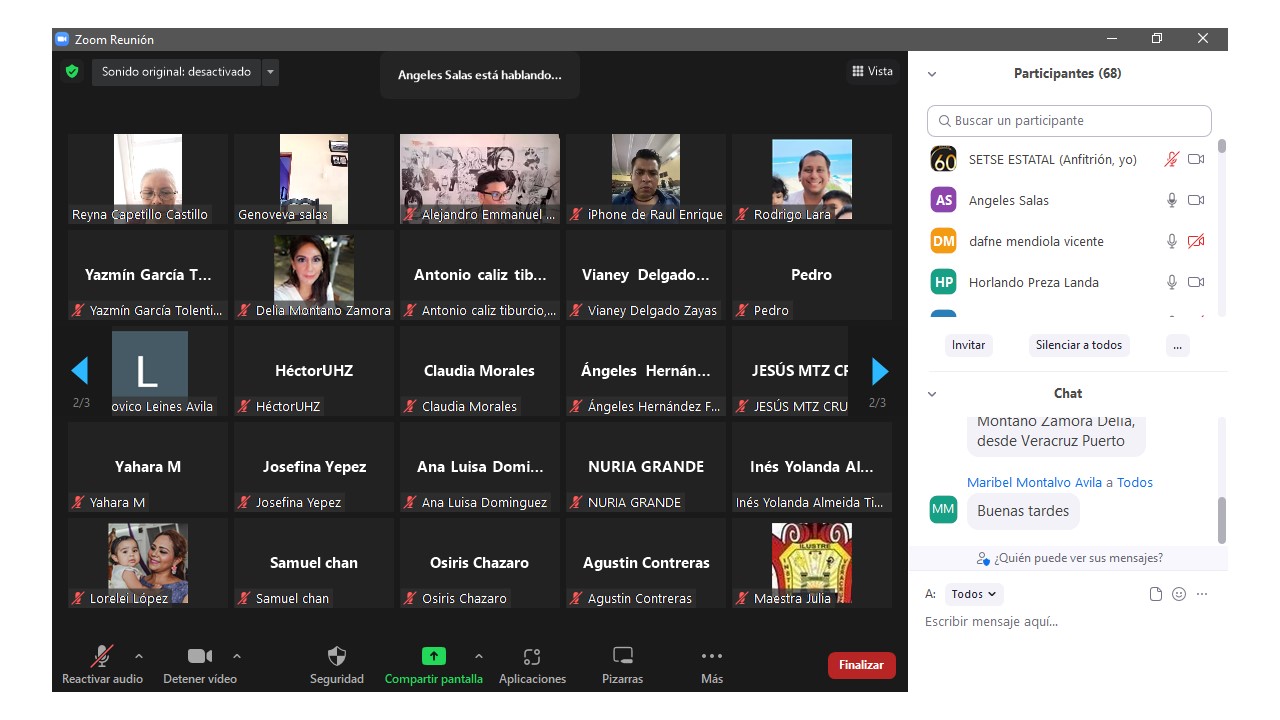This screenshot has height=720, width=1280.
Task: Click Maribel Montalvo Avila sender name
Action: click(1034, 482)
